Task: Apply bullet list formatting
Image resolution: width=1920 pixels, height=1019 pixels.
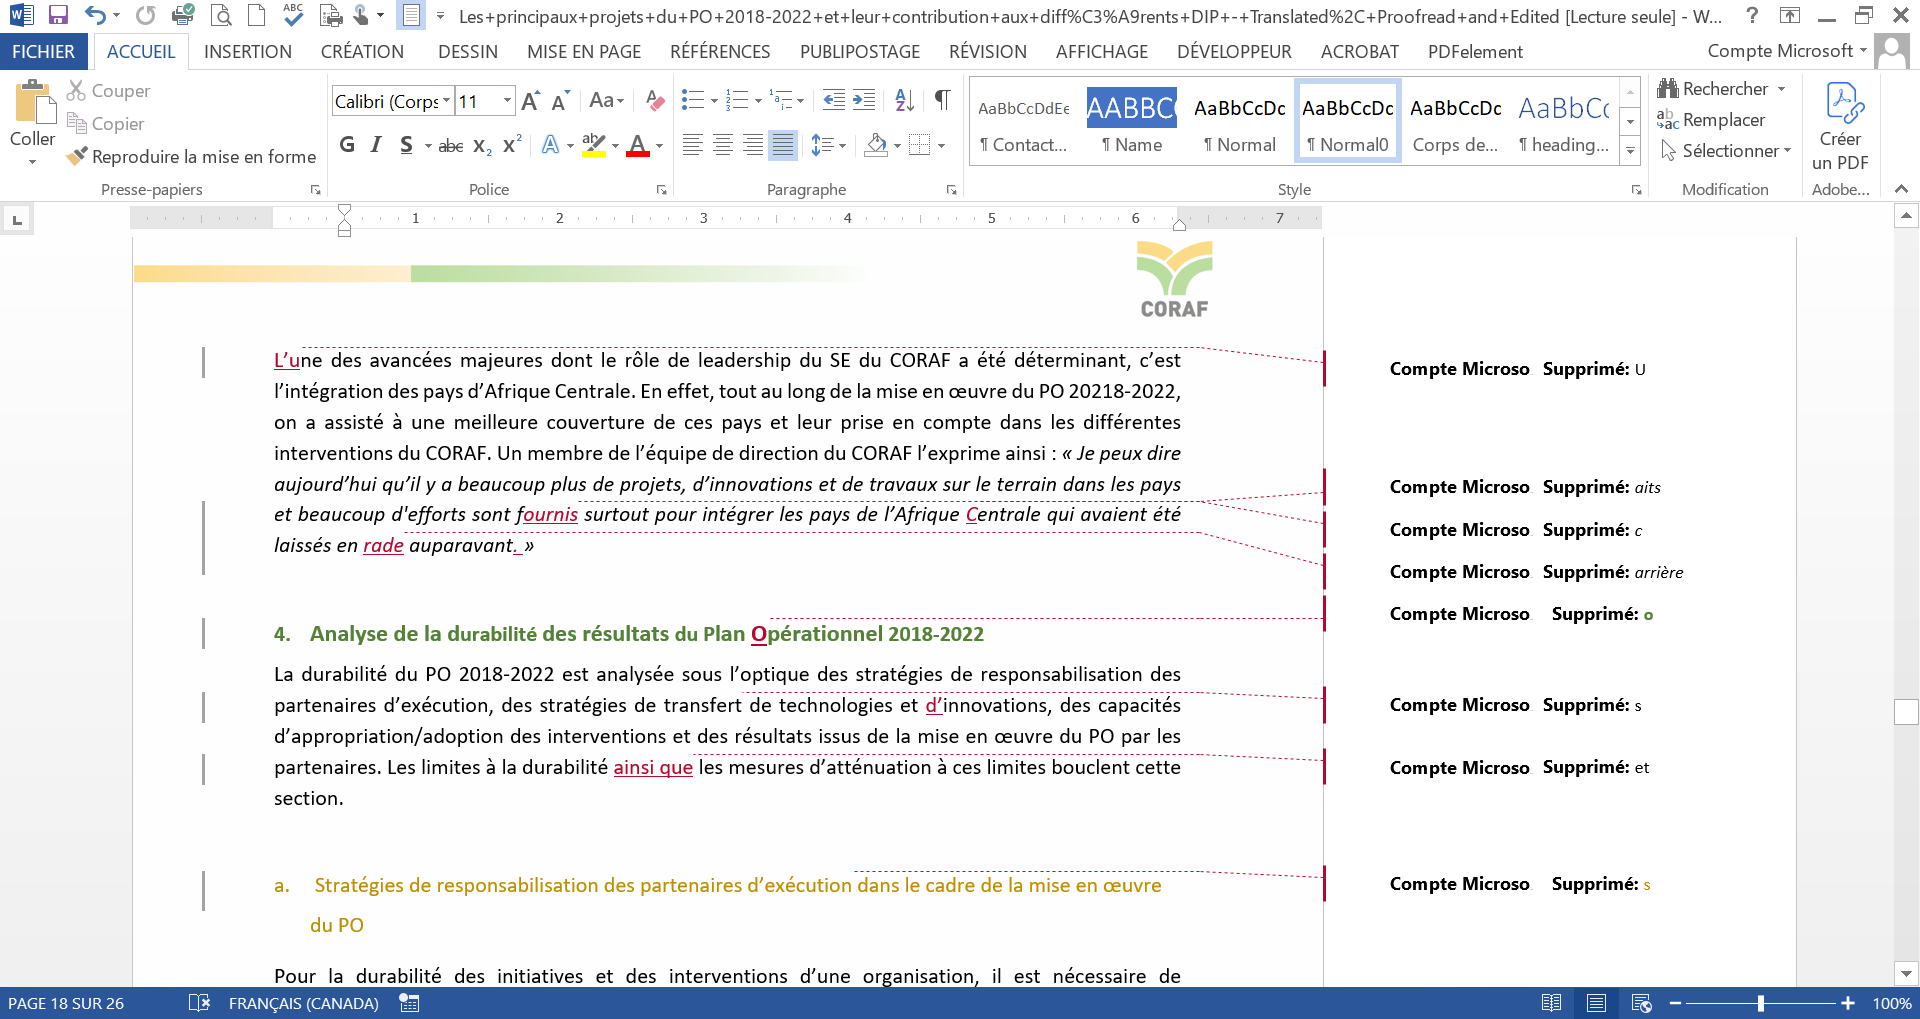Action: (692, 100)
